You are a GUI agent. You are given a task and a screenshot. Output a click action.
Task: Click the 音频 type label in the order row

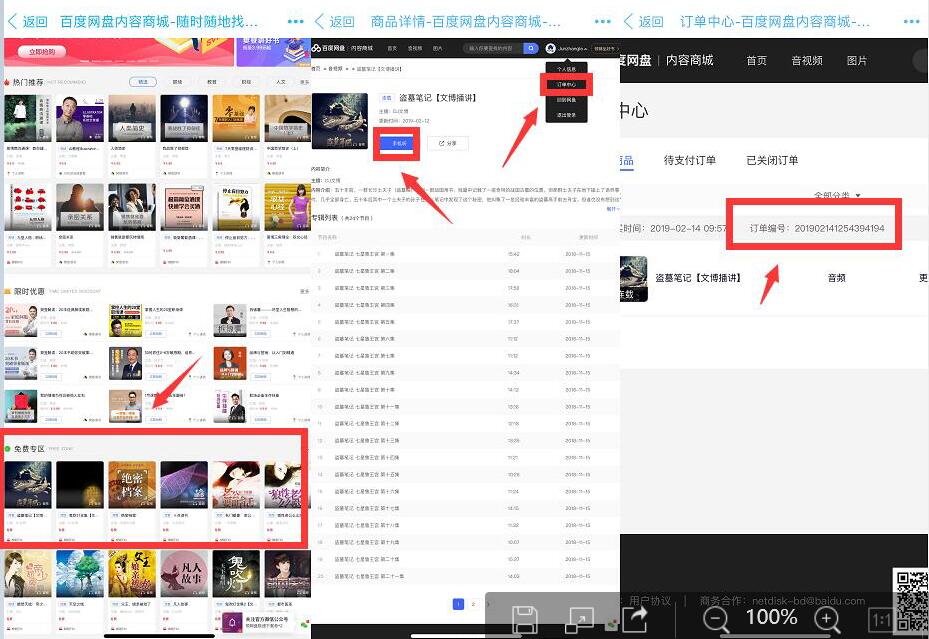pos(837,278)
